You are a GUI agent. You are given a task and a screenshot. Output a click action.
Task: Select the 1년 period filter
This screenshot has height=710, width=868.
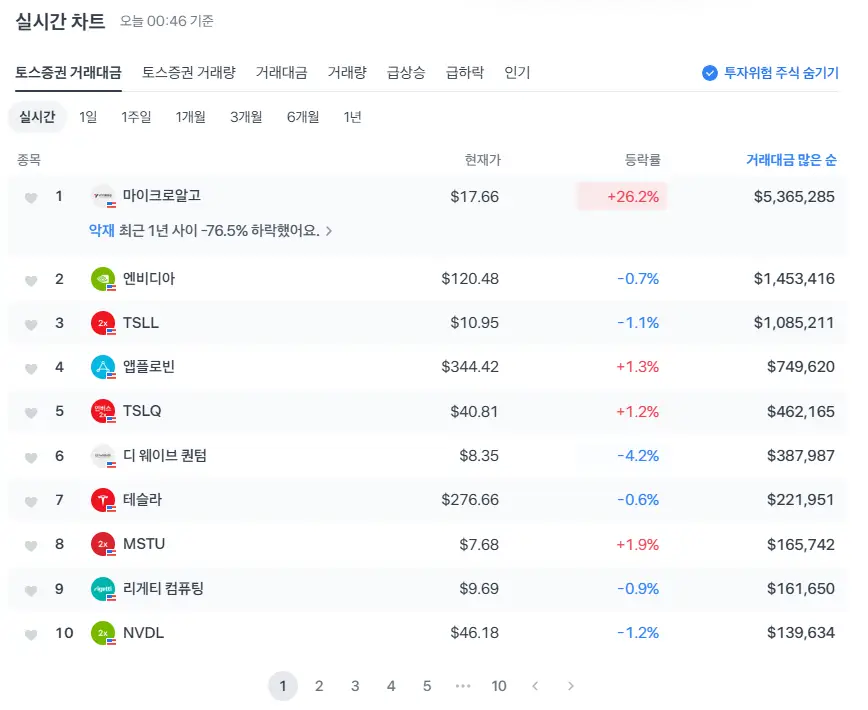pyautogui.click(x=353, y=117)
